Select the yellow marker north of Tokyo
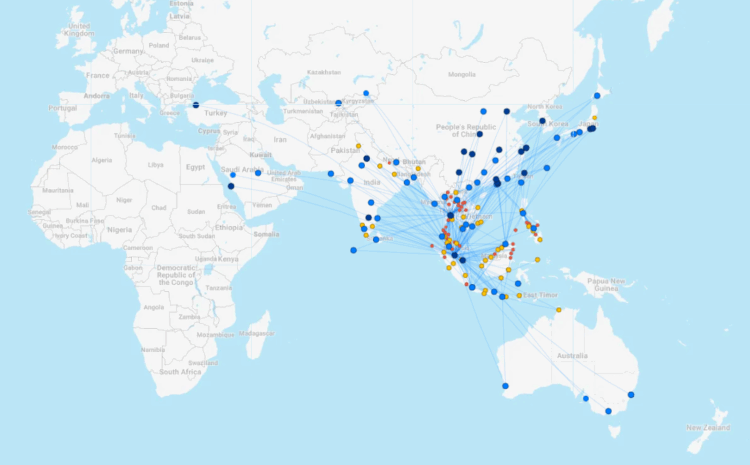Viewport: 750px width, 465px height. pyautogui.click(x=595, y=117)
